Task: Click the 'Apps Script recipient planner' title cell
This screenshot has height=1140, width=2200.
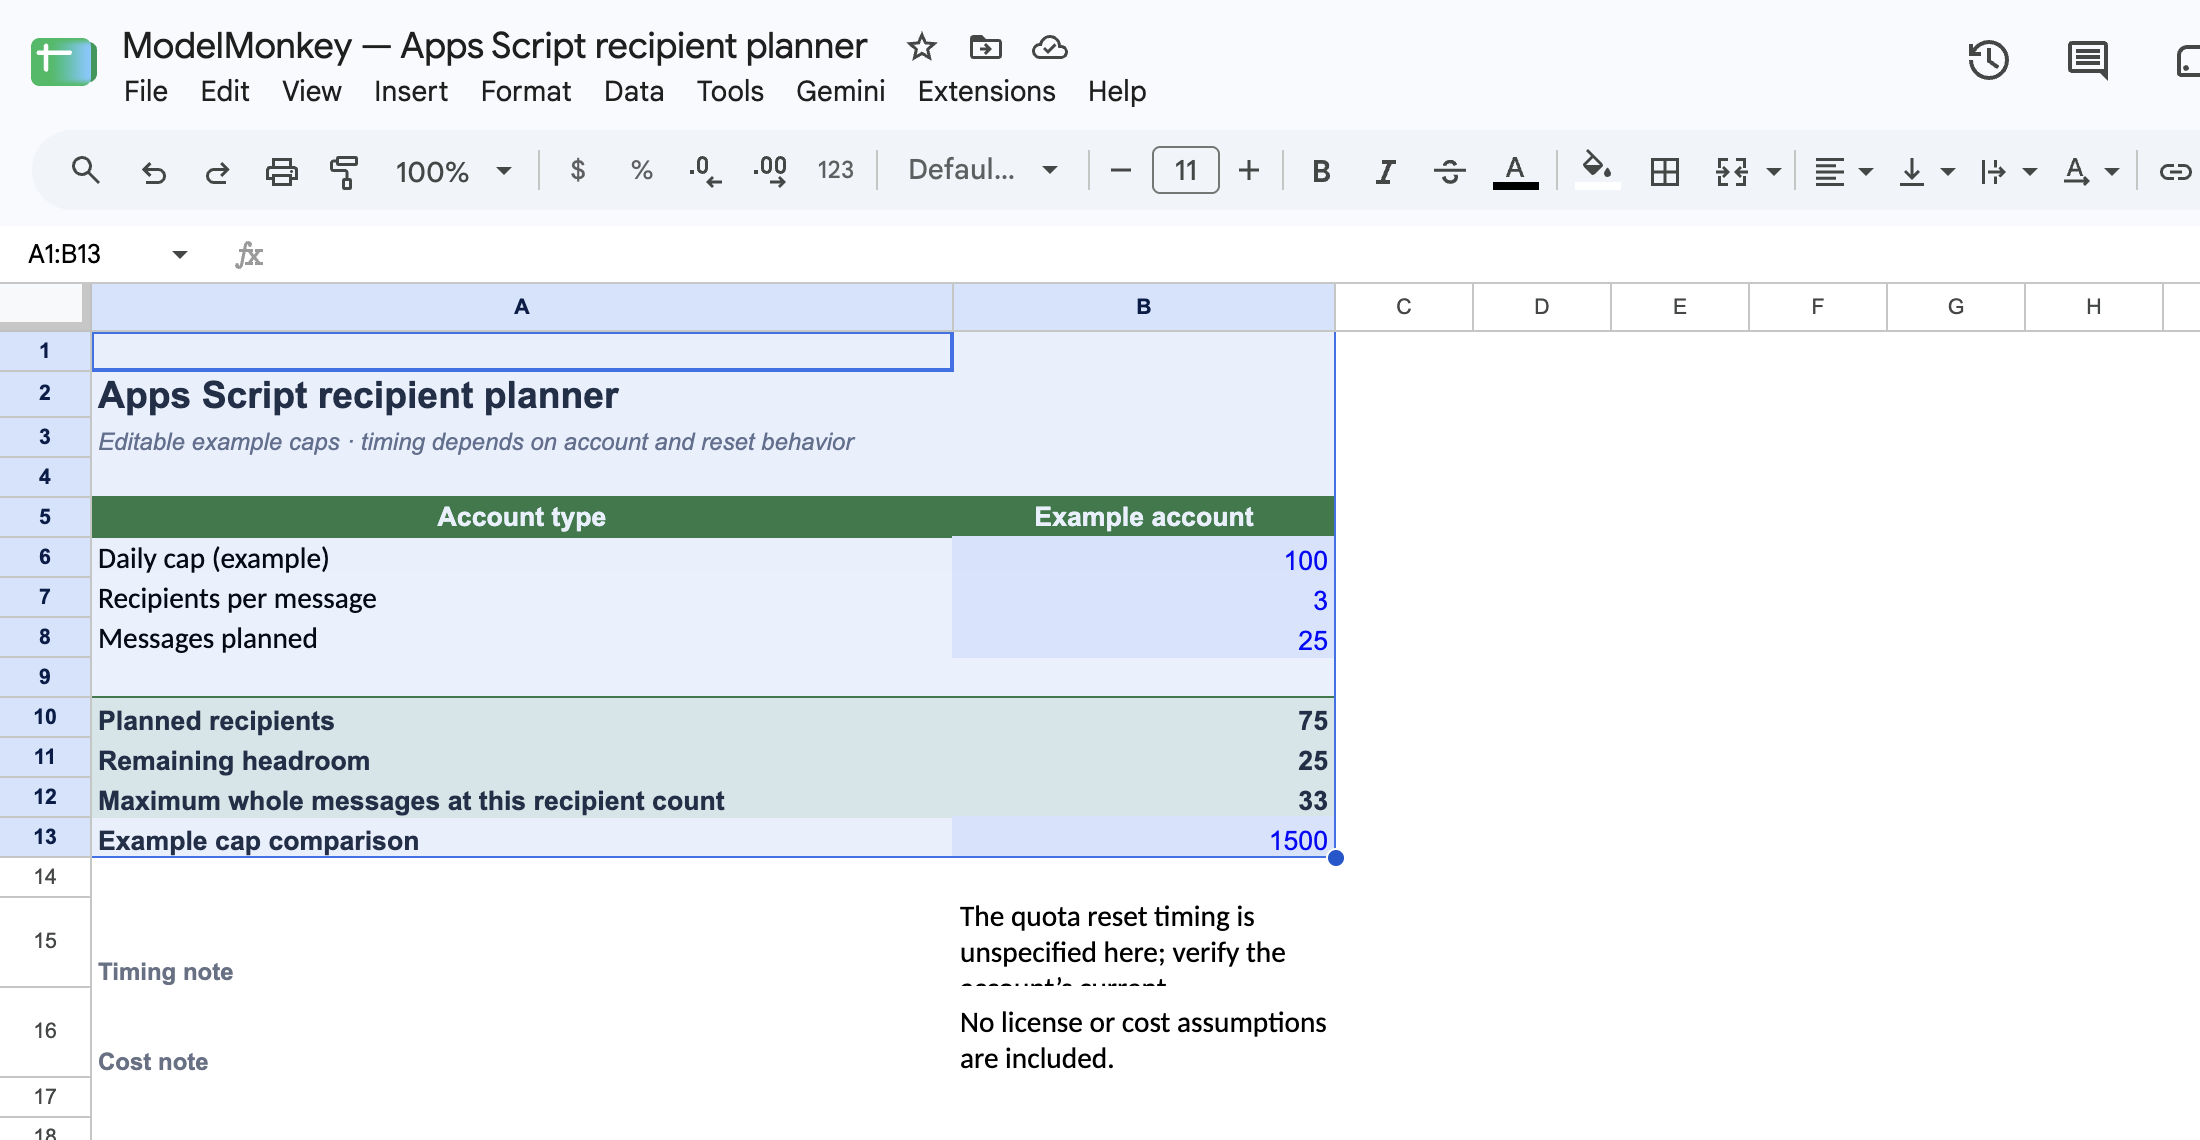Action: [x=521, y=395]
